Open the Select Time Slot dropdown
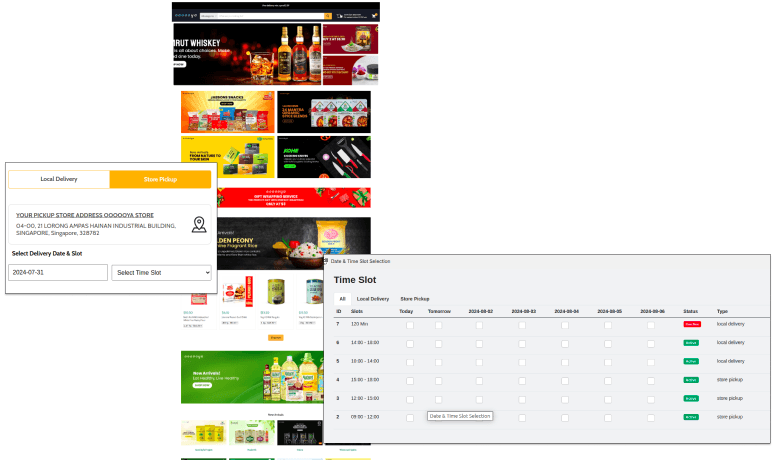This screenshot has width=778, height=460. click(x=161, y=272)
